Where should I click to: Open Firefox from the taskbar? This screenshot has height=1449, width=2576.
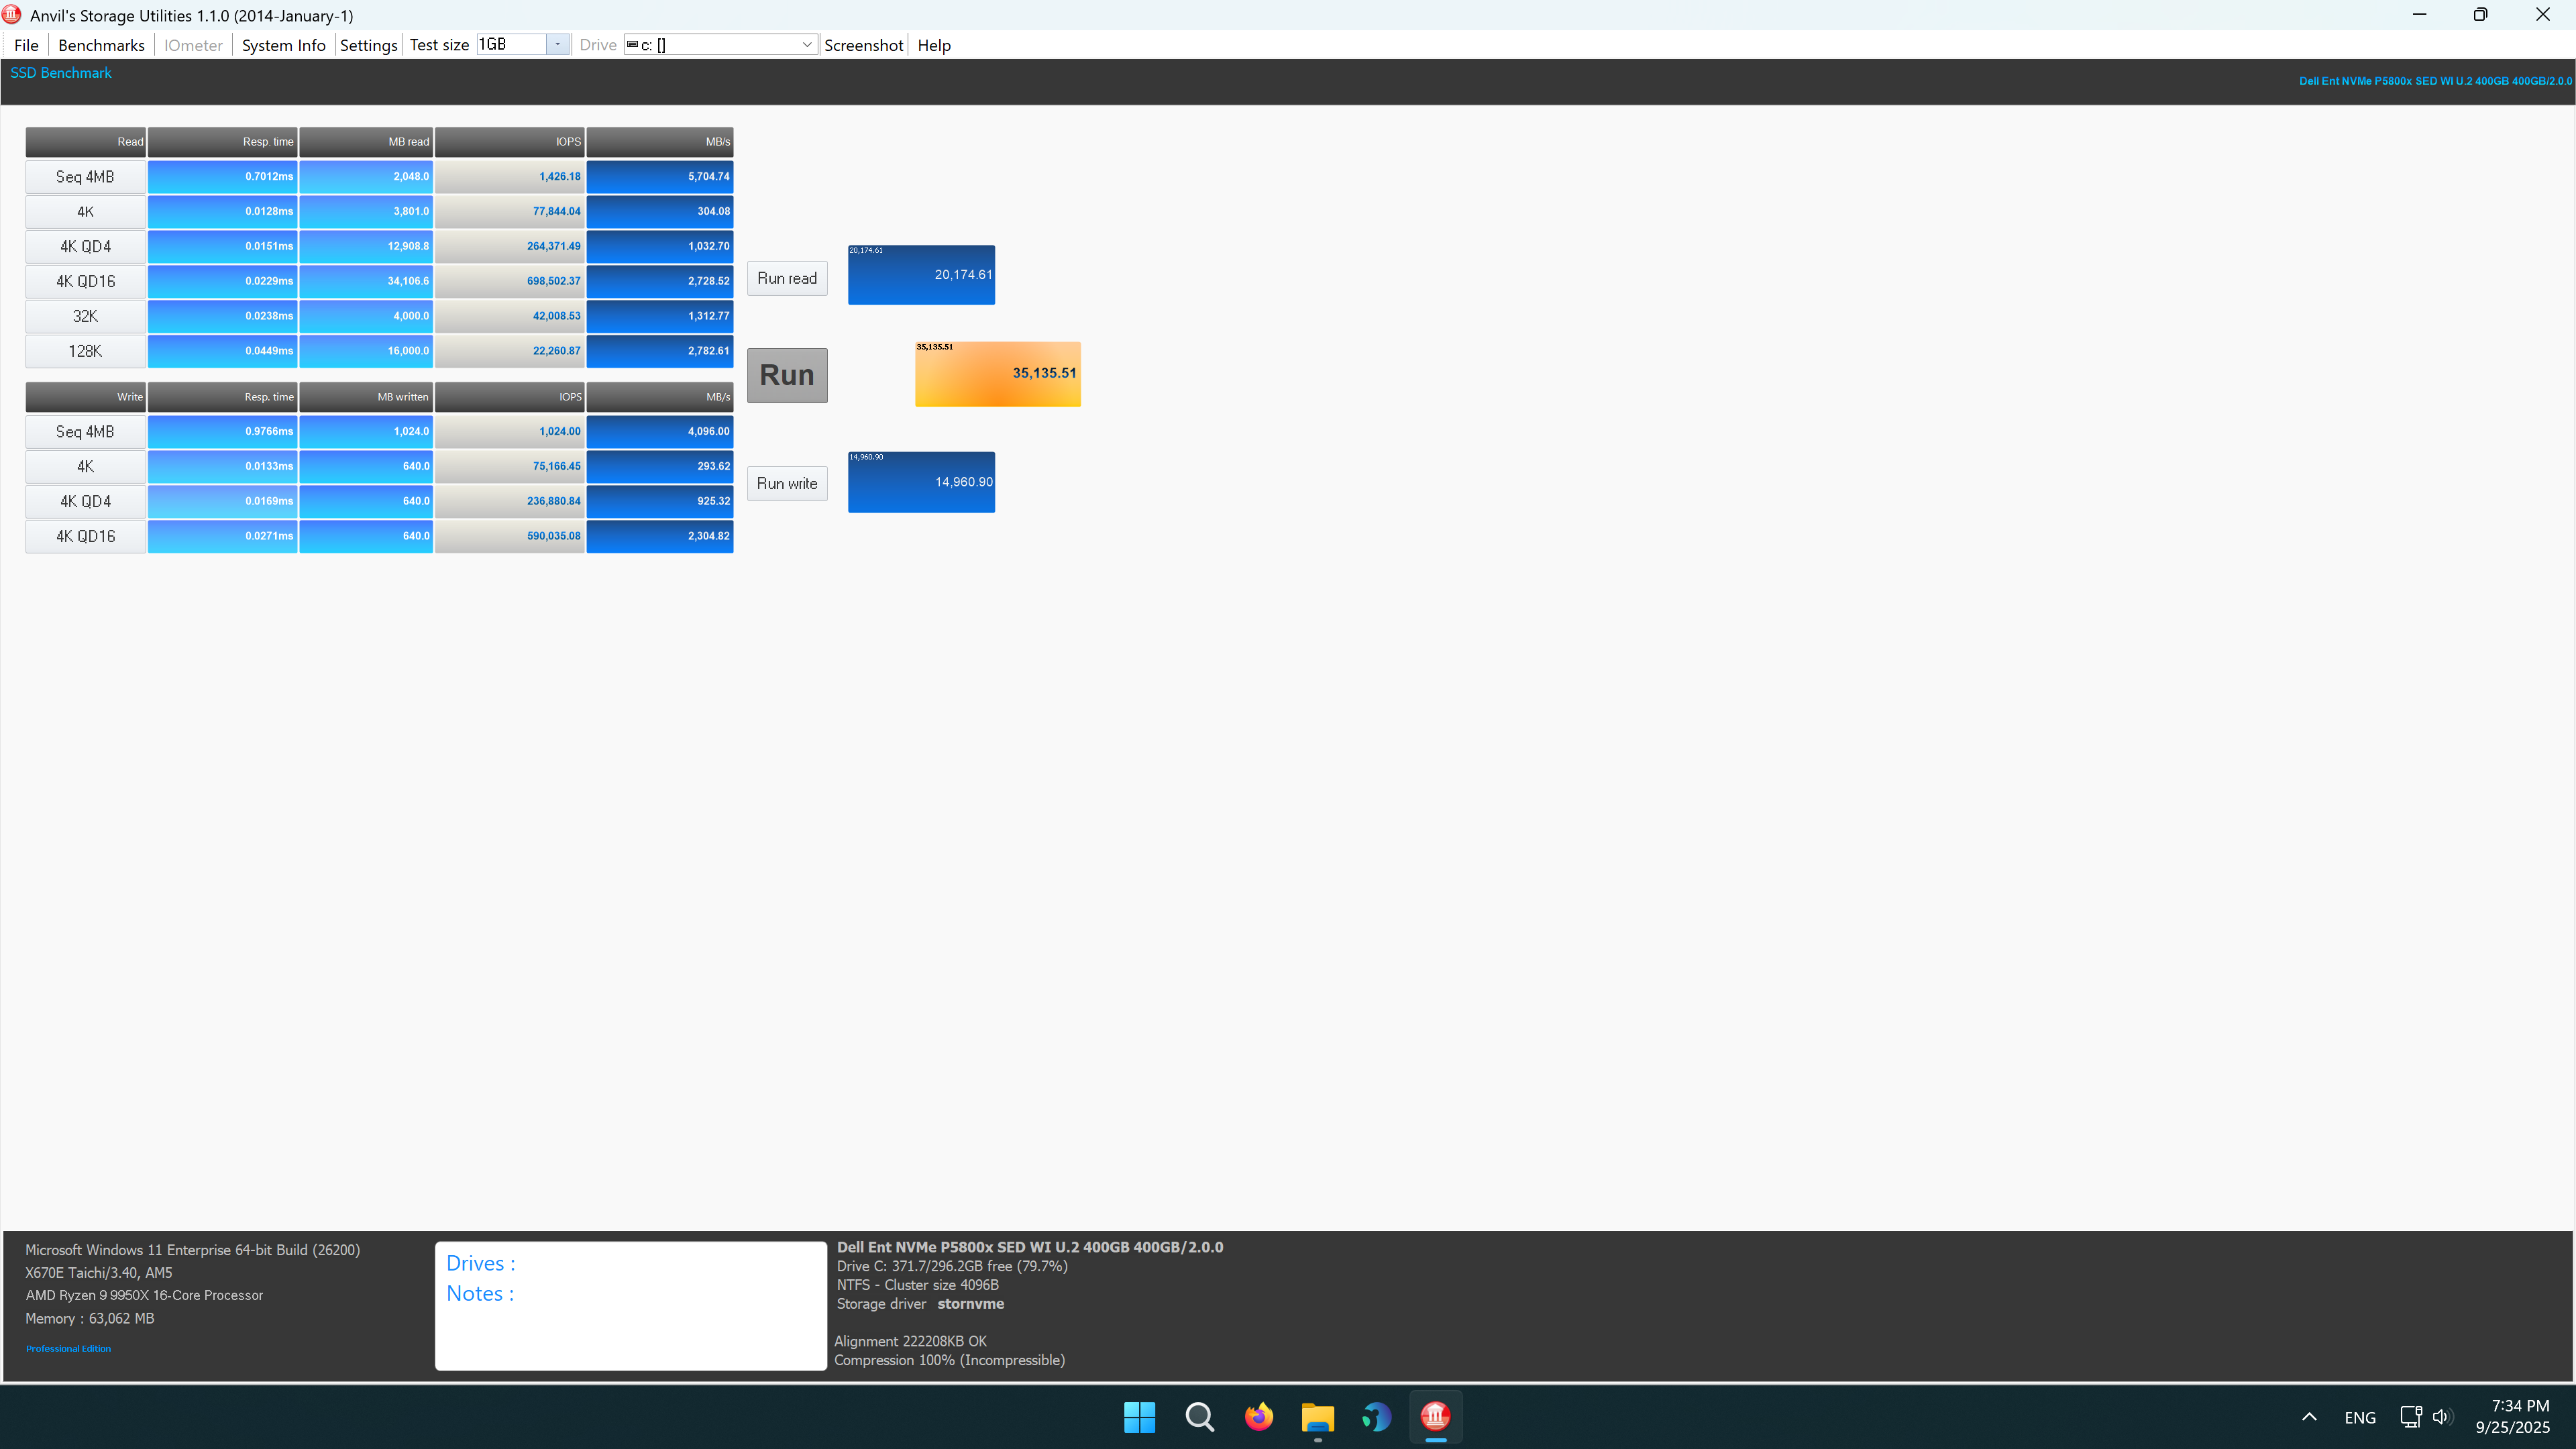point(1258,1416)
